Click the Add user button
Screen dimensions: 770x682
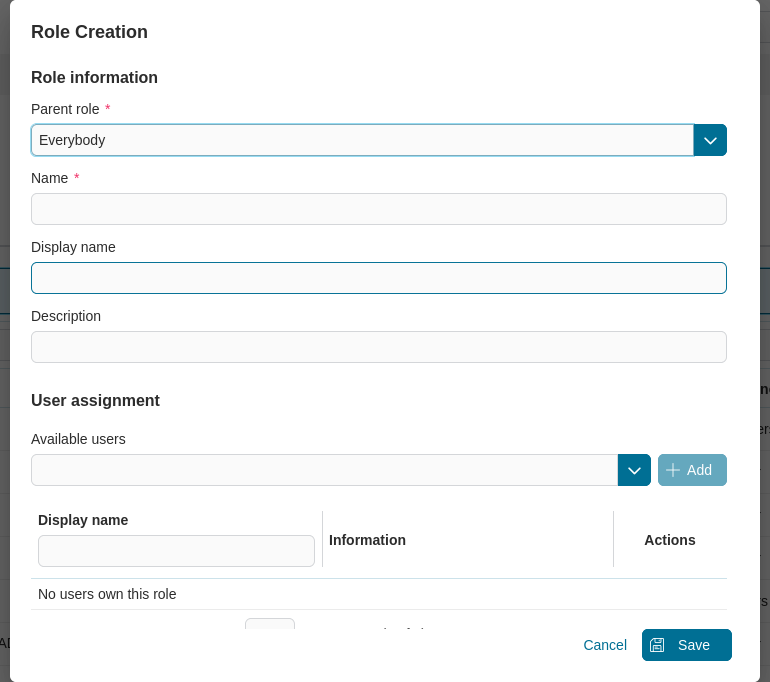coord(692,470)
